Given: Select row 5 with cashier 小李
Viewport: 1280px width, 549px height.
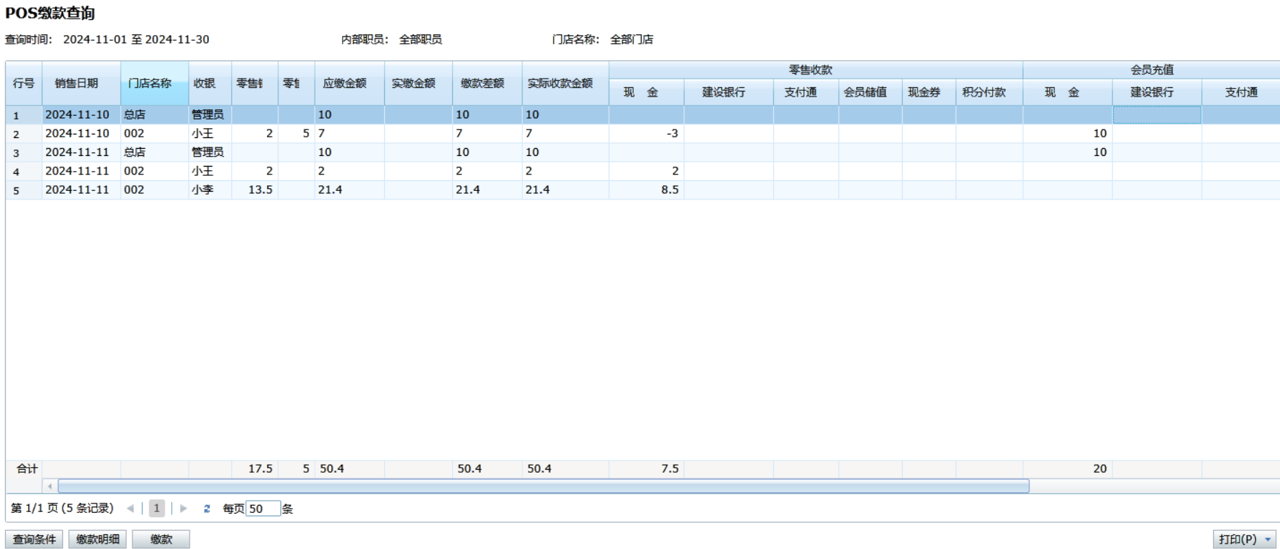Looking at the screenshot, I should (x=200, y=190).
